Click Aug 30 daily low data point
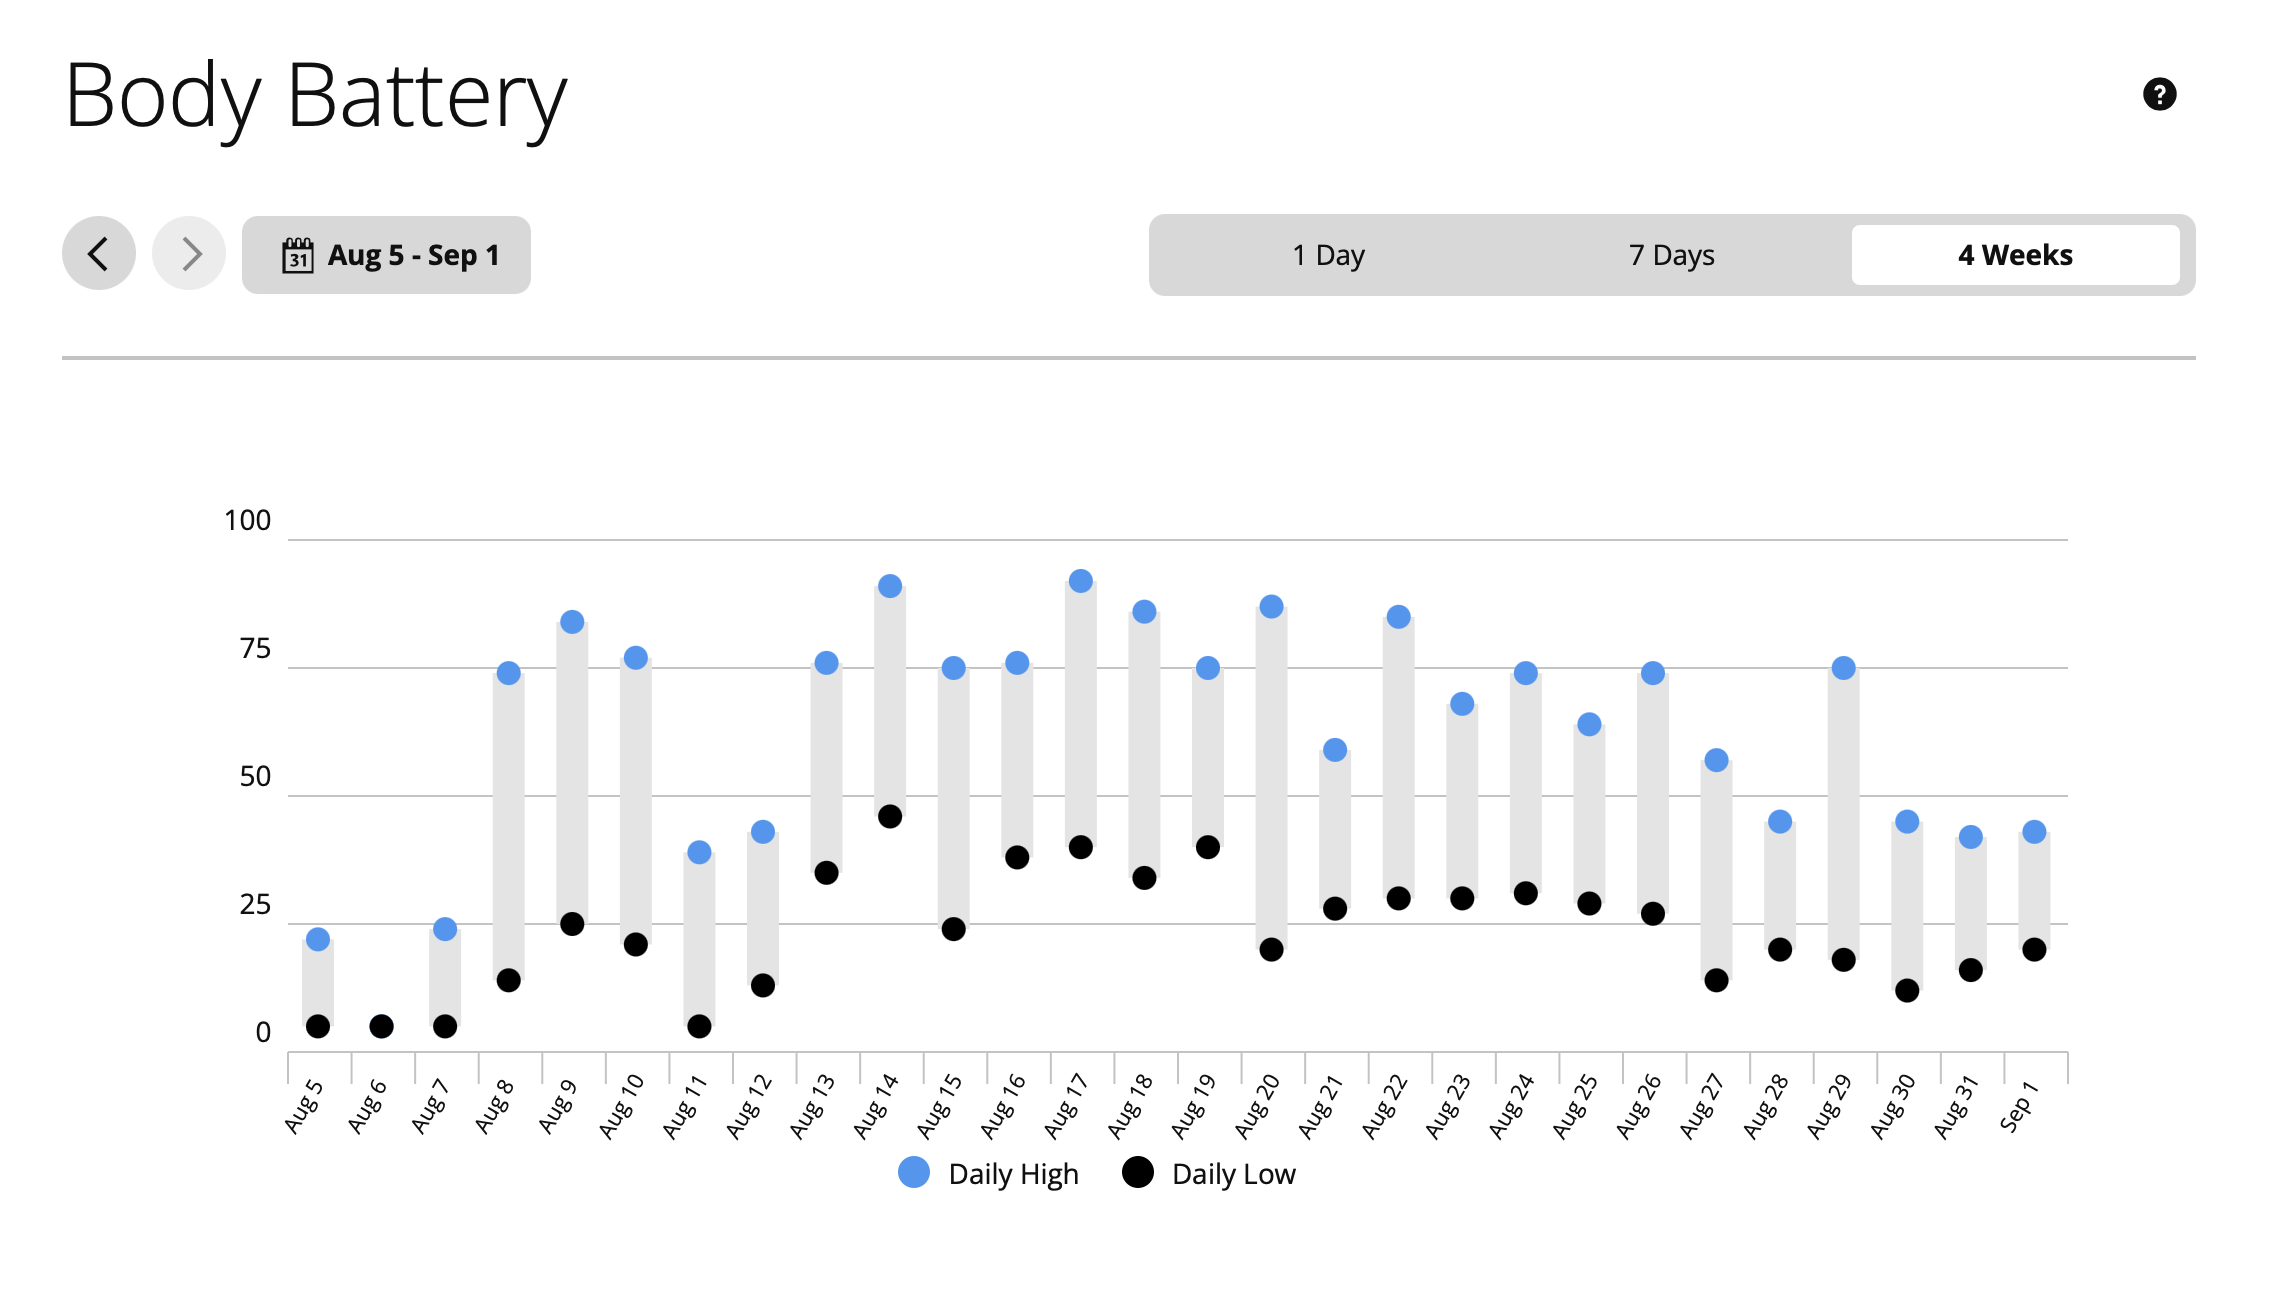Screen dimensions: 2272x1290 point(1907,990)
